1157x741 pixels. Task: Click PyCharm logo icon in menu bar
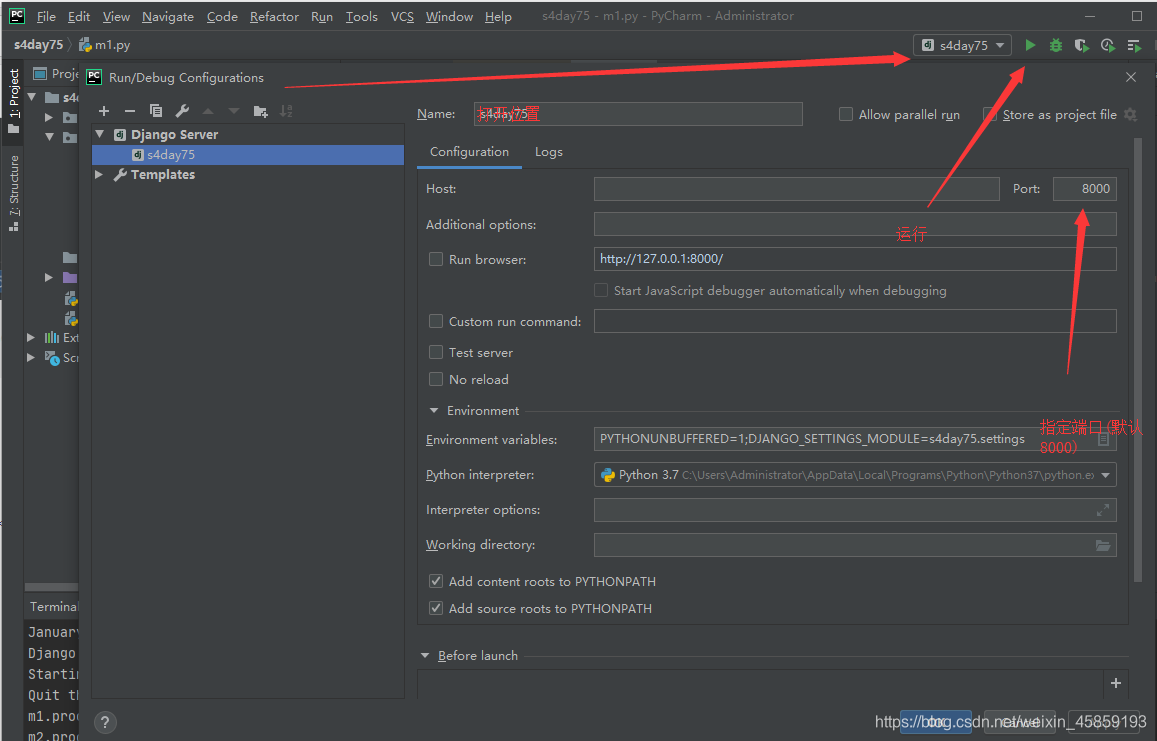click(17, 15)
